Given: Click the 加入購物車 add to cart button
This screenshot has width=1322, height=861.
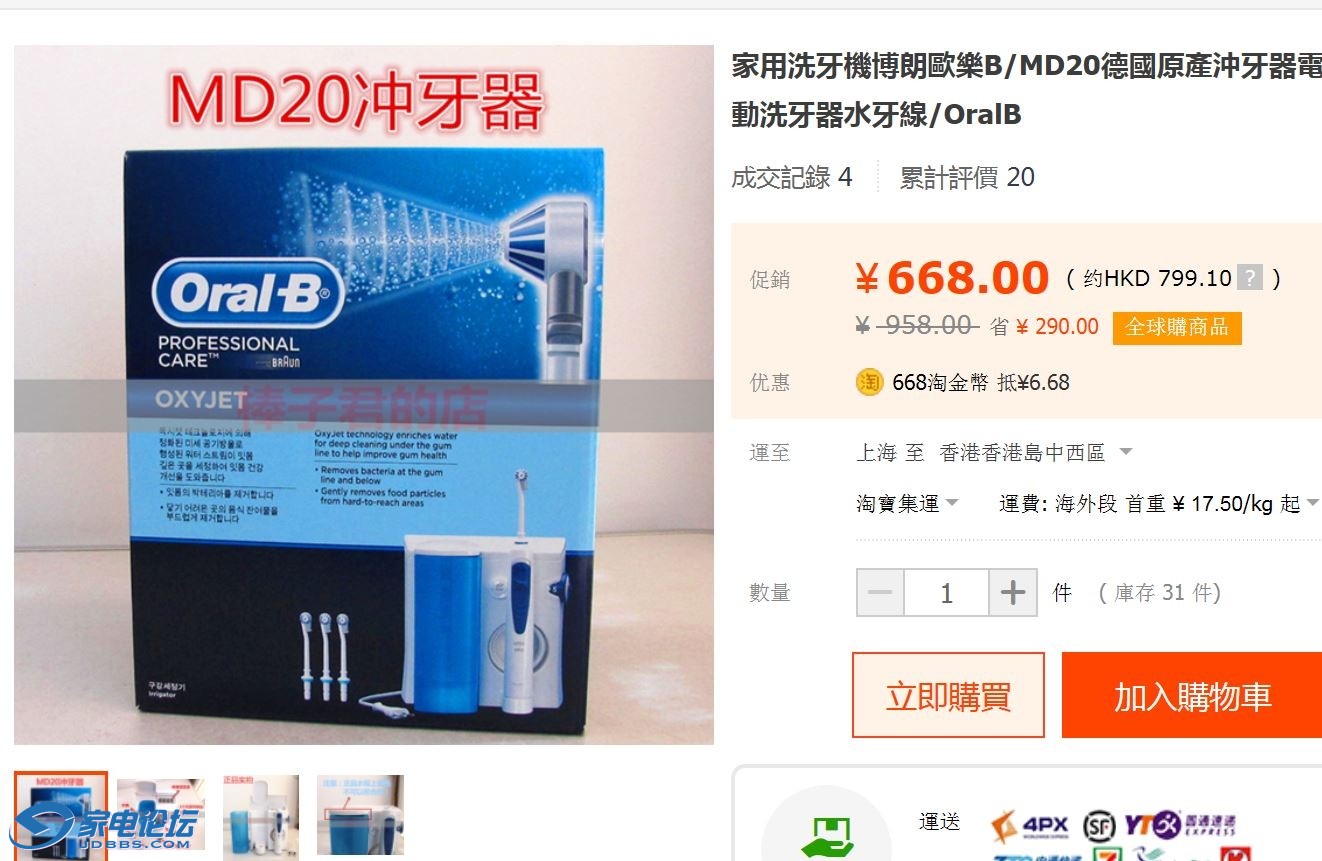Looking at the screenshot, I should [x=1192, y=695].
